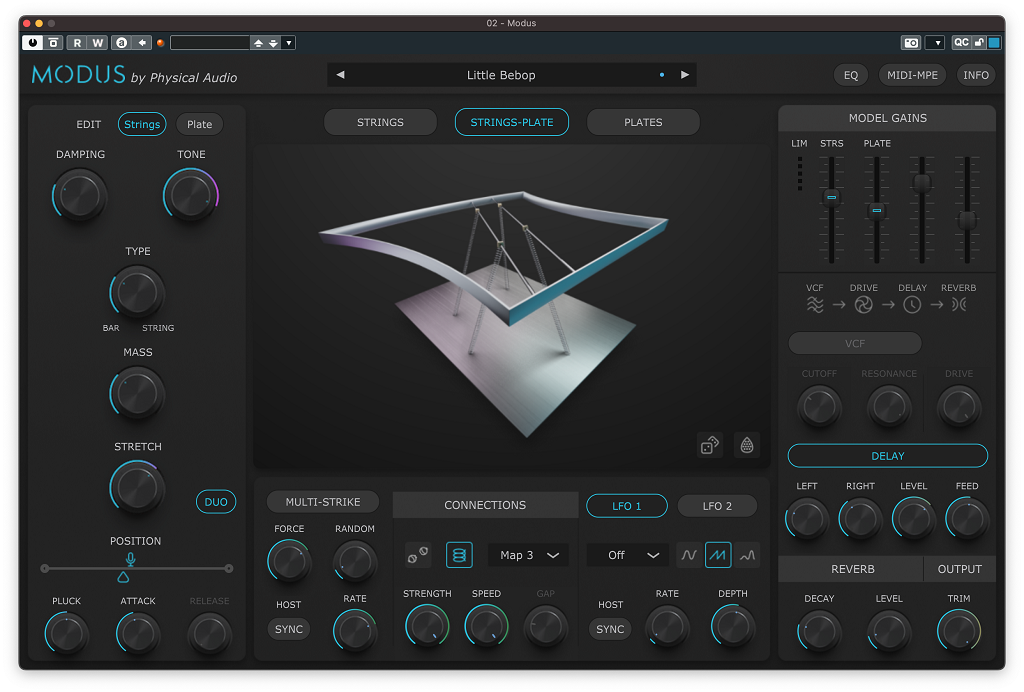Open the Little Bebop preset browser

[501, 75]
